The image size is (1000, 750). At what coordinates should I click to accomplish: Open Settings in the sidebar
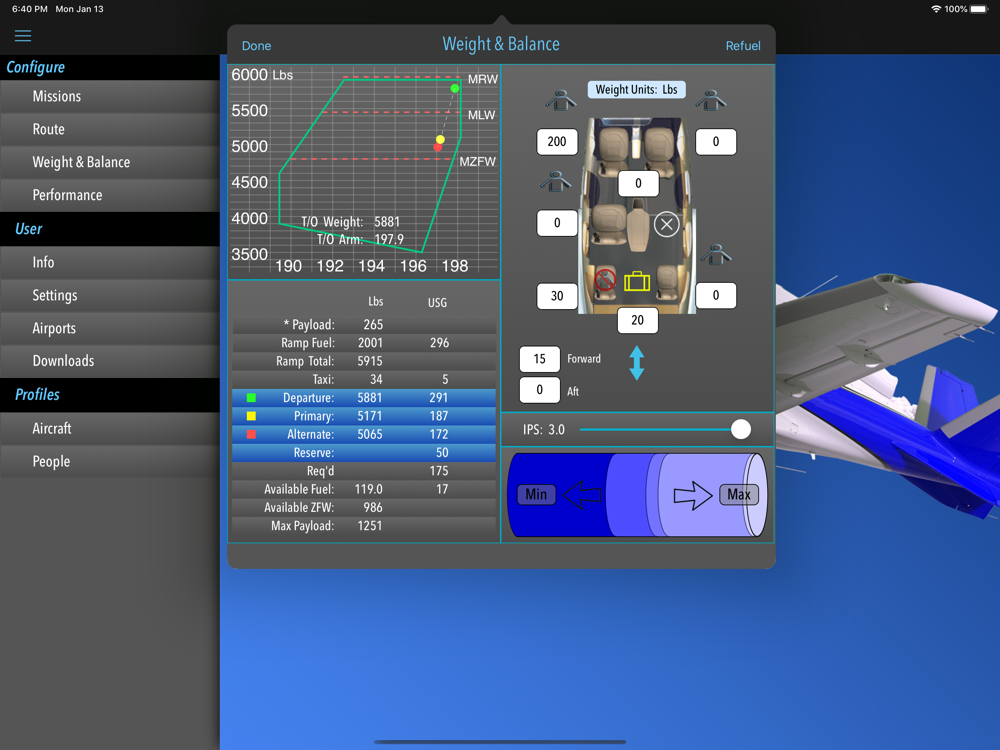coord(110,295)
